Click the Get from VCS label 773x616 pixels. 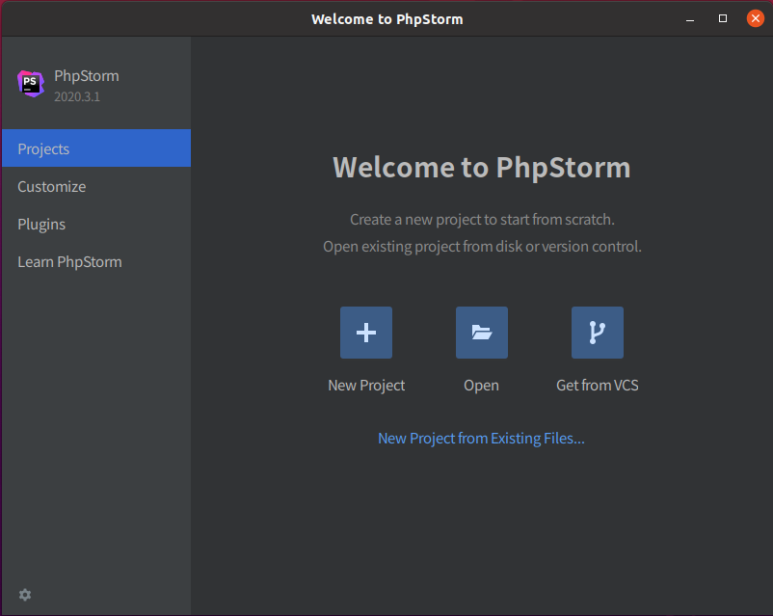point(597,385)
